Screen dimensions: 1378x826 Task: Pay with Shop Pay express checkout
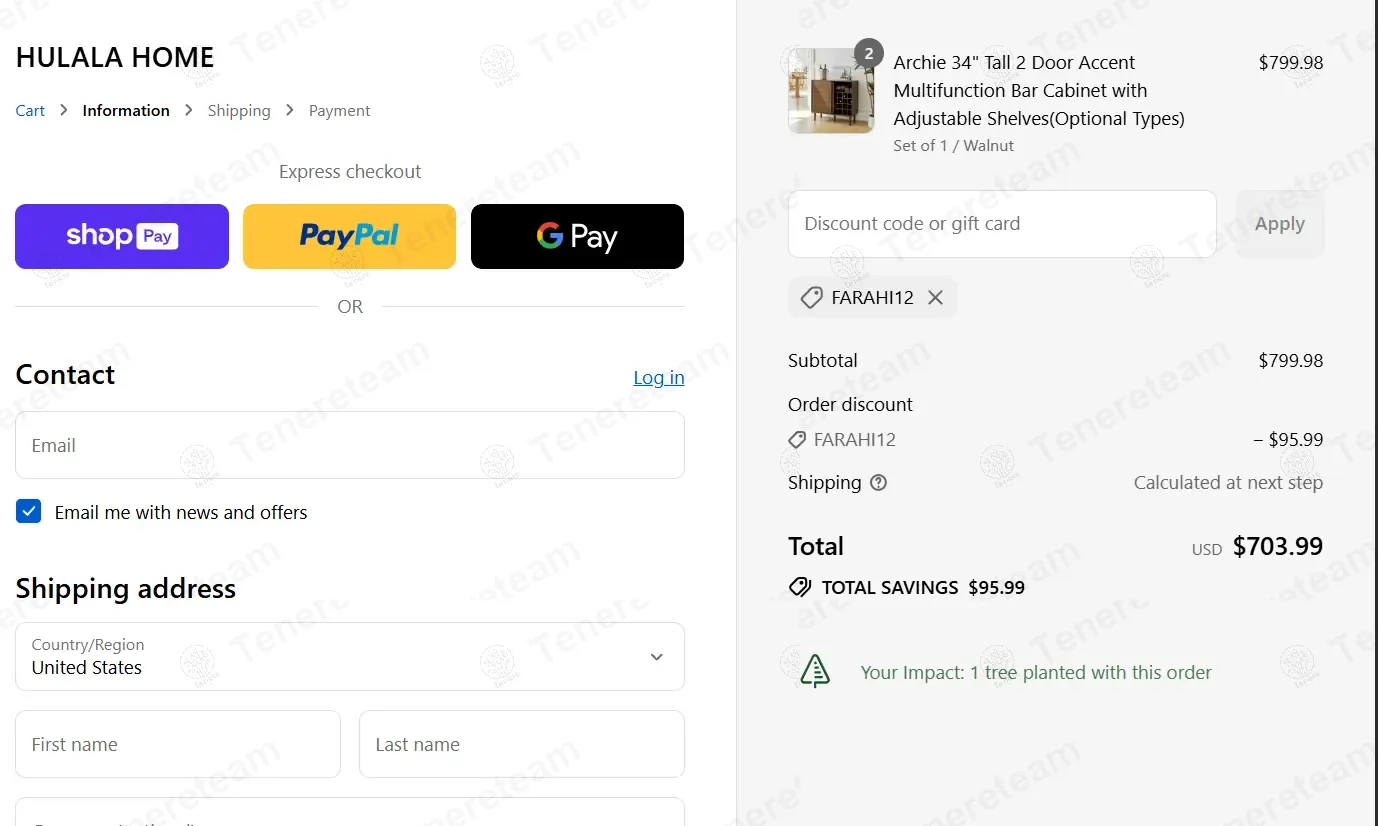(122, 237)
